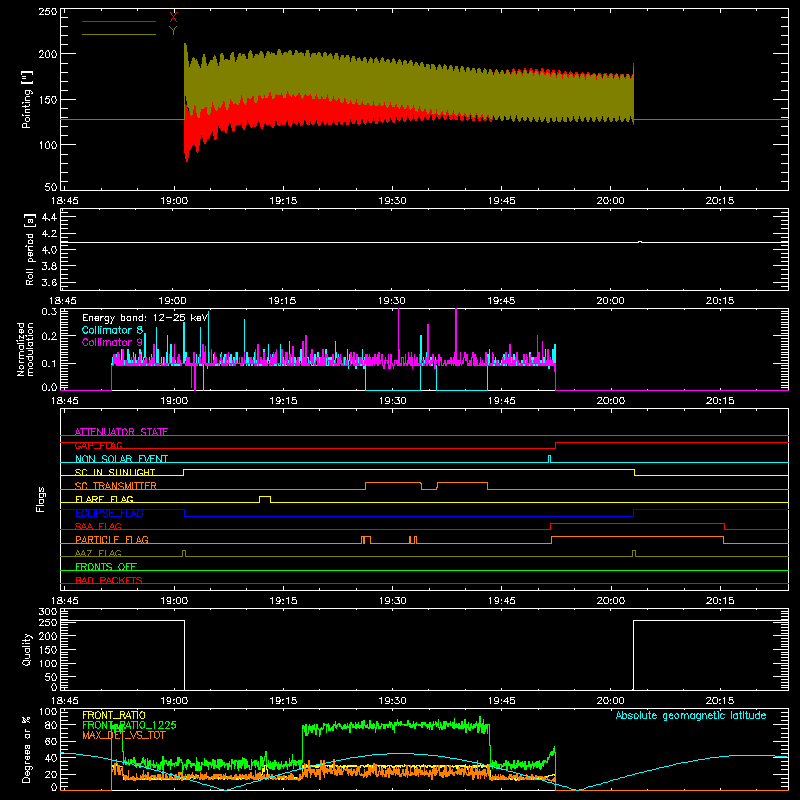Select the GAP_FLAG label

(98, 445)
